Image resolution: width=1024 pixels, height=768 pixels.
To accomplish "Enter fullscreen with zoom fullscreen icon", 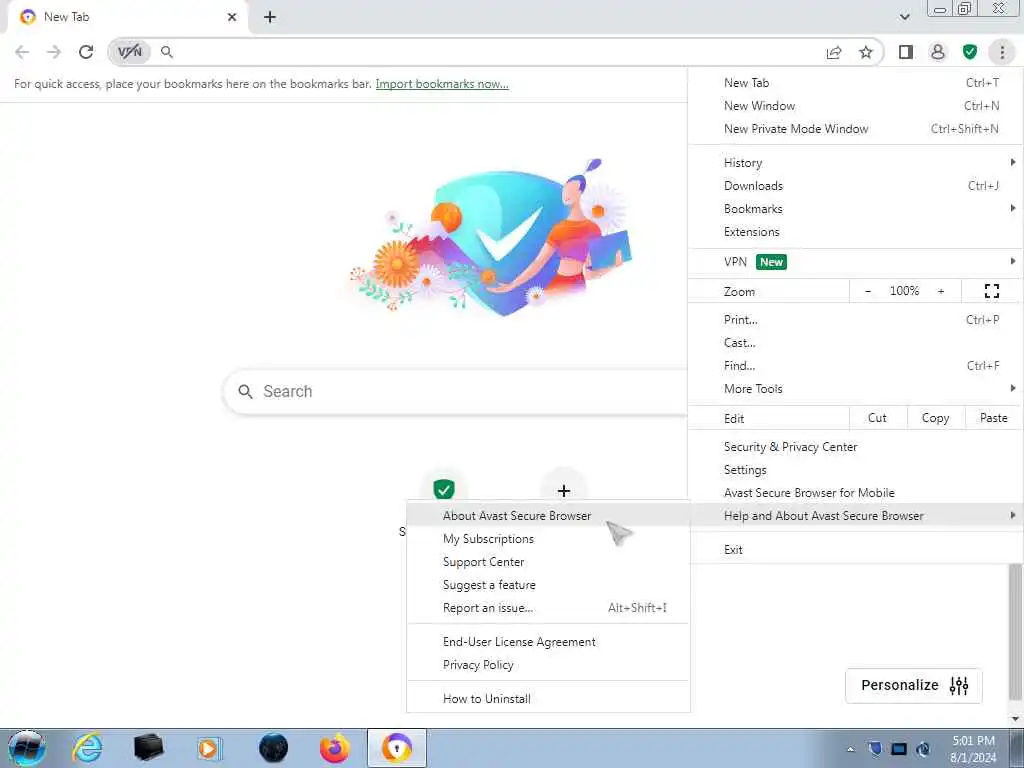I will pos(991,291).
